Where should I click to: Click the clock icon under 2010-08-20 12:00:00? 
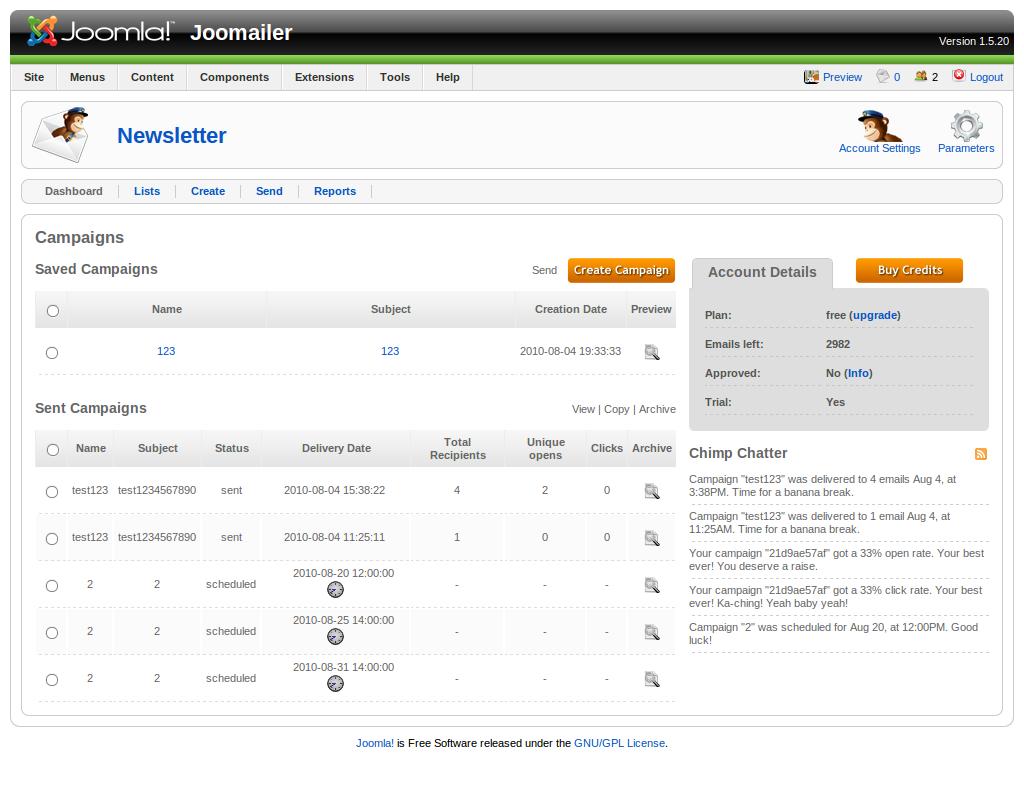pyautogui.click(x=335, y=590)
